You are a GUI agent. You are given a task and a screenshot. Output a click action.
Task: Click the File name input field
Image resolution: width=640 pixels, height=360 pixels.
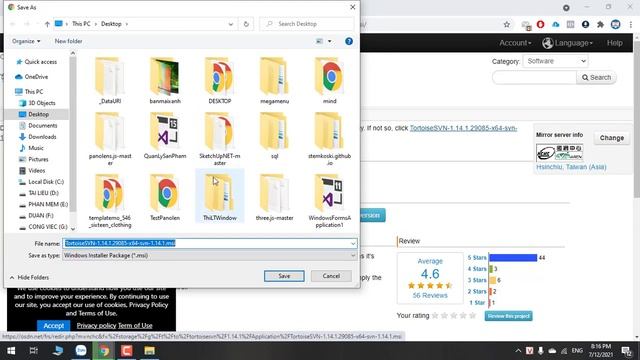click(210, 243)
